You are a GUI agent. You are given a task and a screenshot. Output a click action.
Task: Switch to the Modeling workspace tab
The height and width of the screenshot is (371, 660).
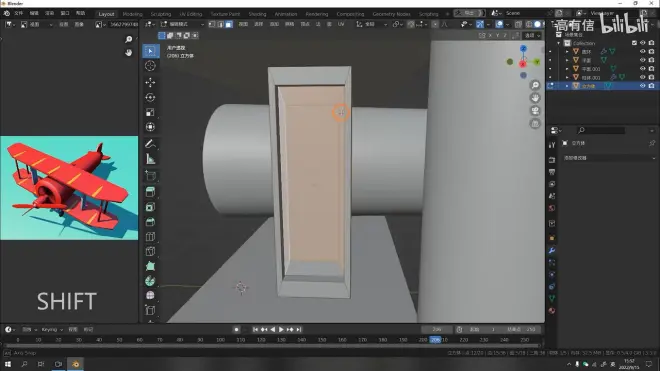click(x=133, y=14)
